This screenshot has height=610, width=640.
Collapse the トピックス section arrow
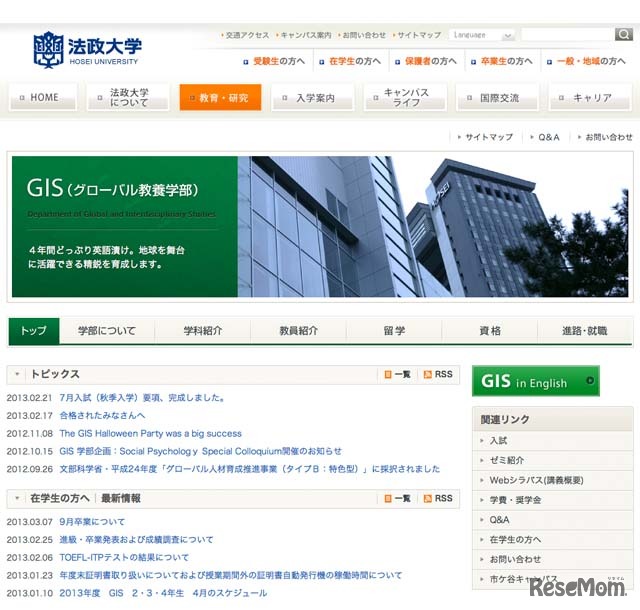17,374
